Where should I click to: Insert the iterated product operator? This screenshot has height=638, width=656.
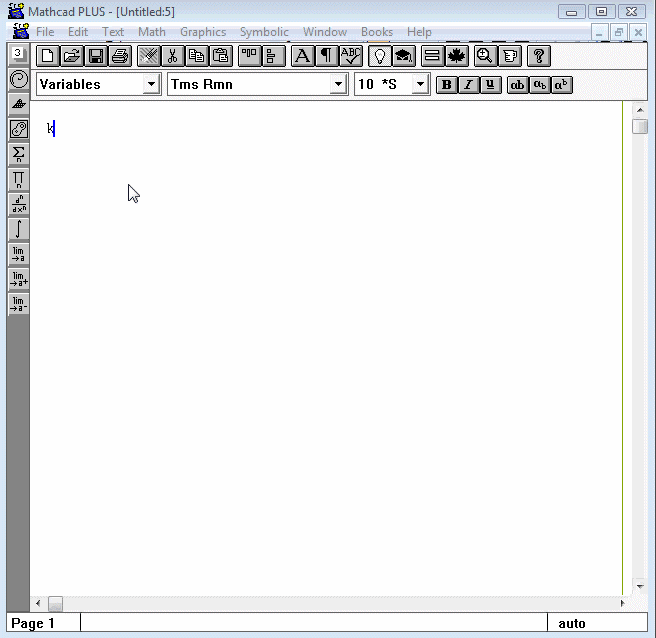coord(18,179)
